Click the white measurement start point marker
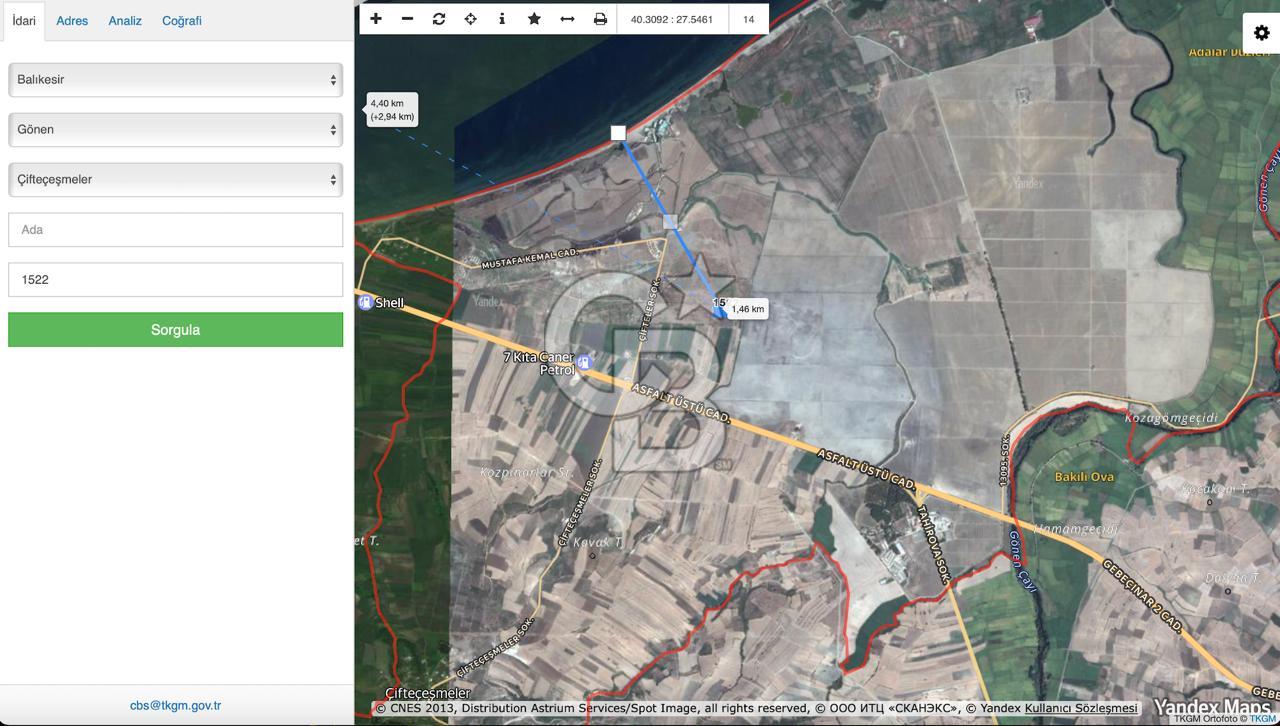The height and width of the screenshot is (726, 1280). click(618, 133)
